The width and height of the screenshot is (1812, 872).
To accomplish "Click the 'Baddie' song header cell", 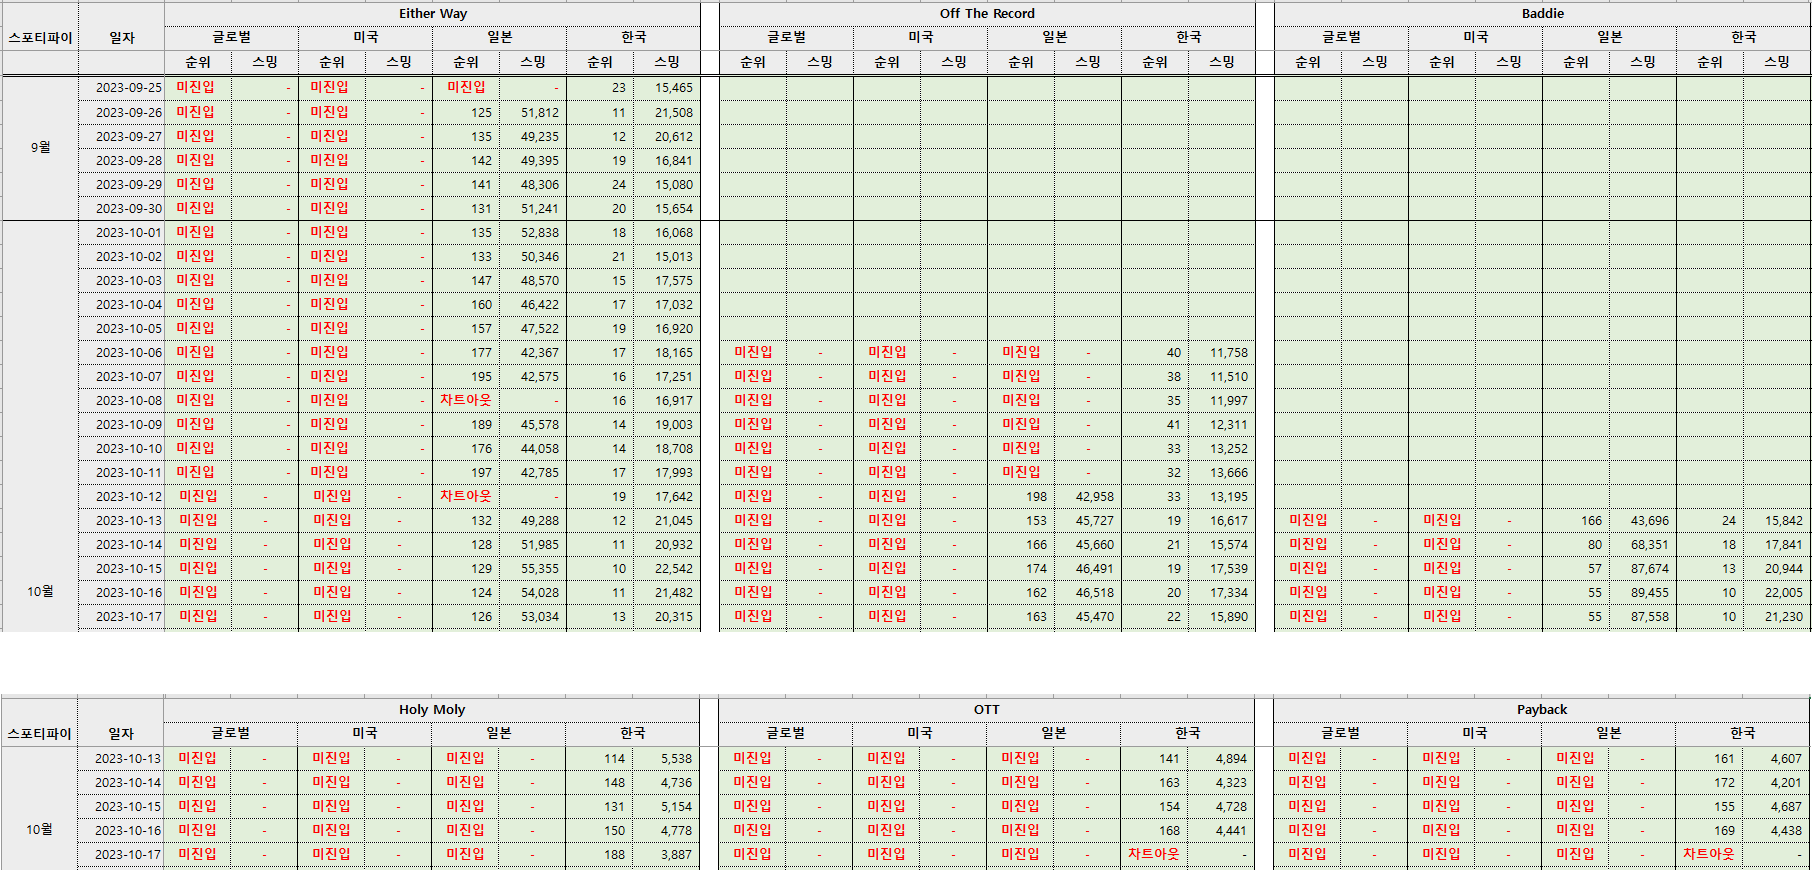I will click(1542, 13).
